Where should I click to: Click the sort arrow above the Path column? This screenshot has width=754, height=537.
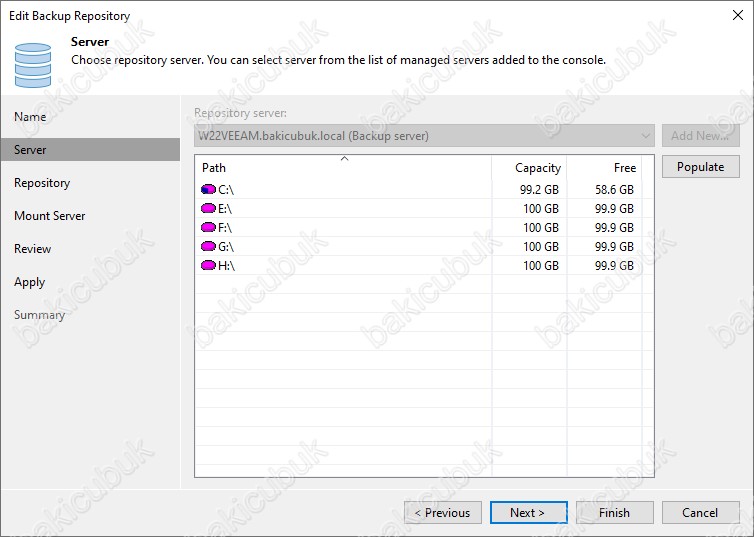click(344, 158)
